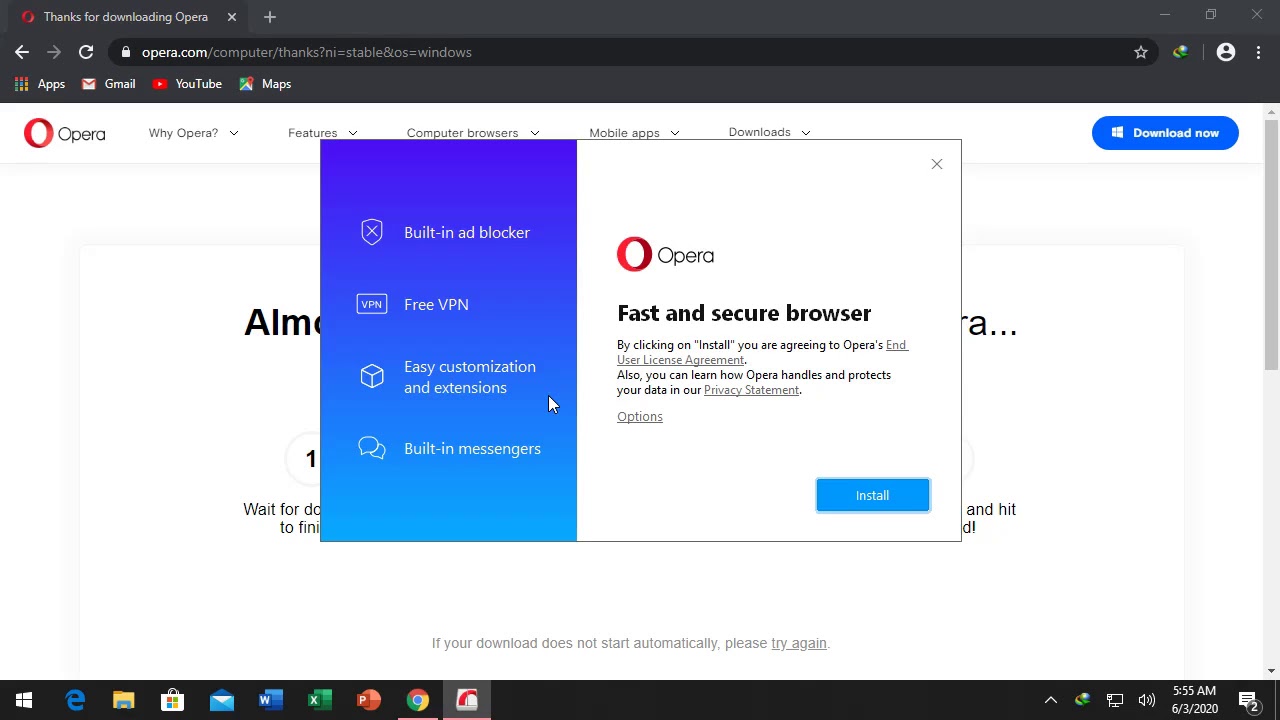Image resolution: width=1280 pixels, height=720 pixels.
Task: Open the Windows Start menu
Action: [24, 700]
